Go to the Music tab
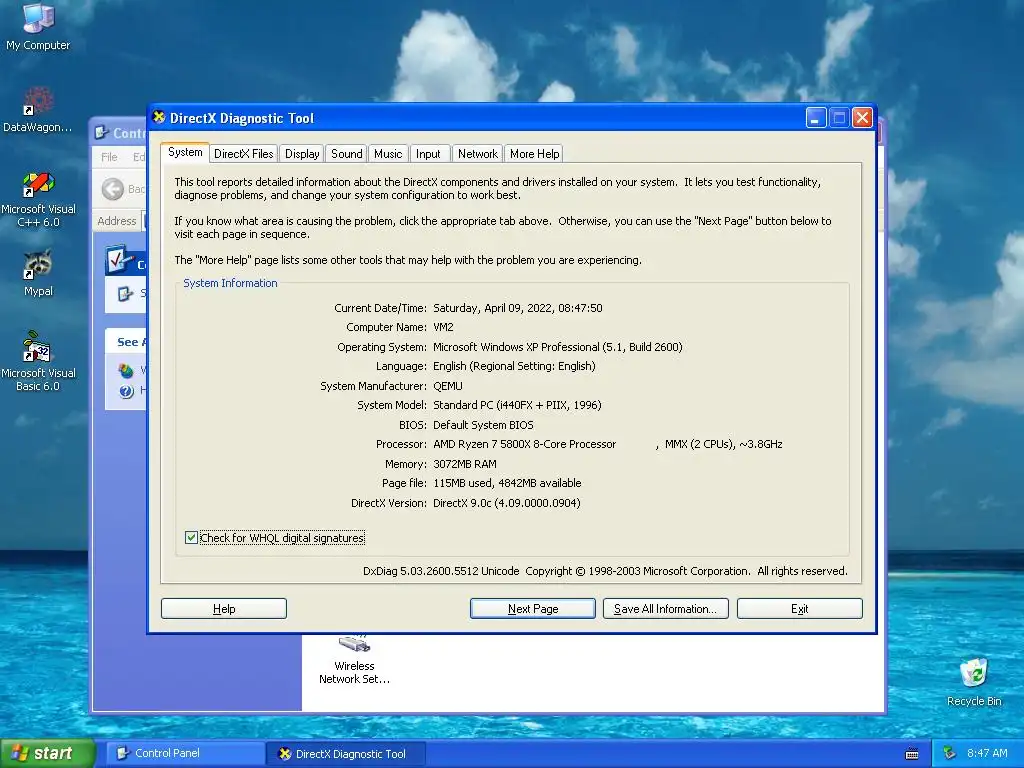This screenshot has height=768, width=1024. [x=388, y=154]
